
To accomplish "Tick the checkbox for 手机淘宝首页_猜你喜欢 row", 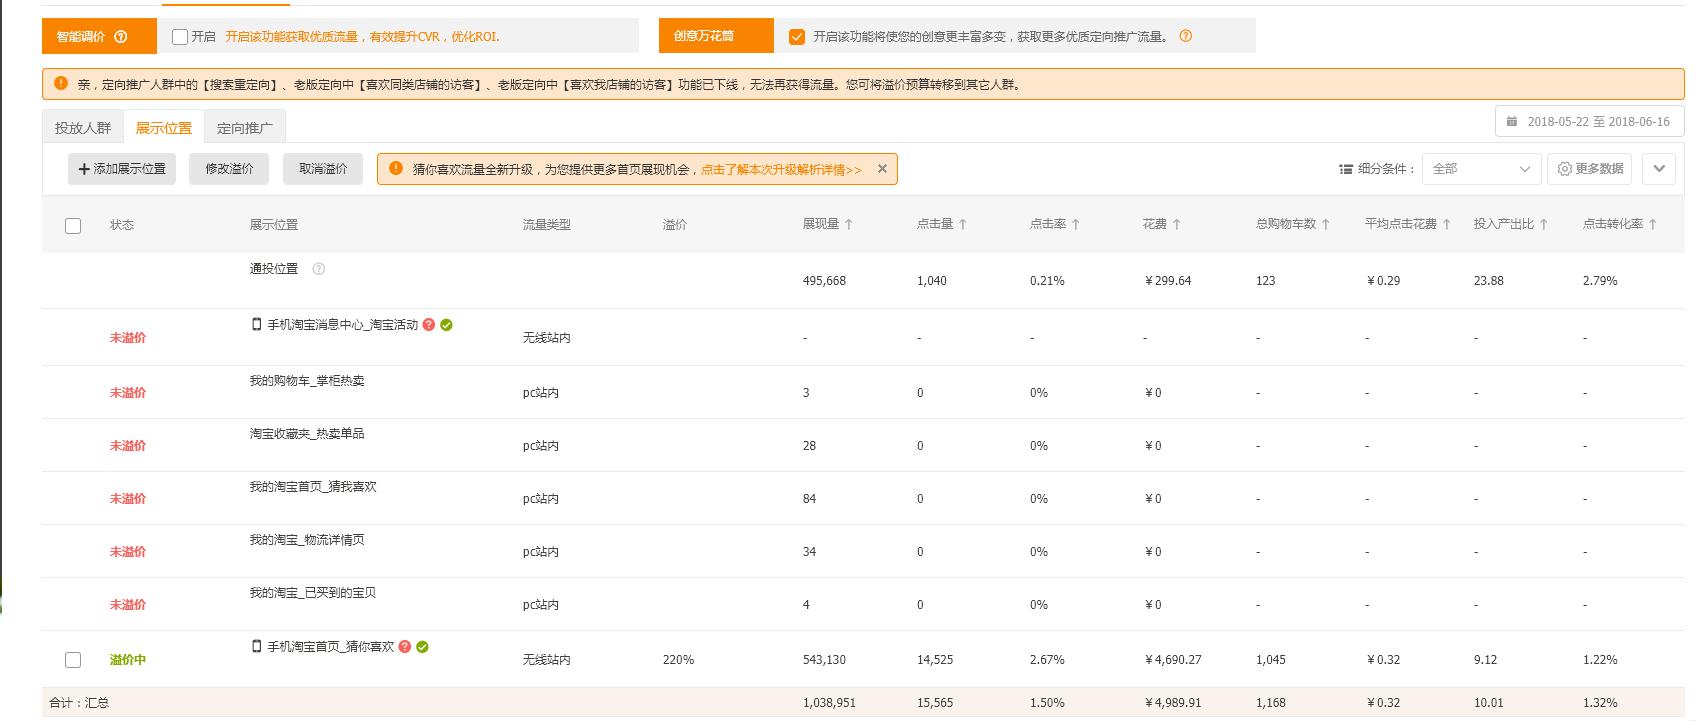I will pos(73,660).
